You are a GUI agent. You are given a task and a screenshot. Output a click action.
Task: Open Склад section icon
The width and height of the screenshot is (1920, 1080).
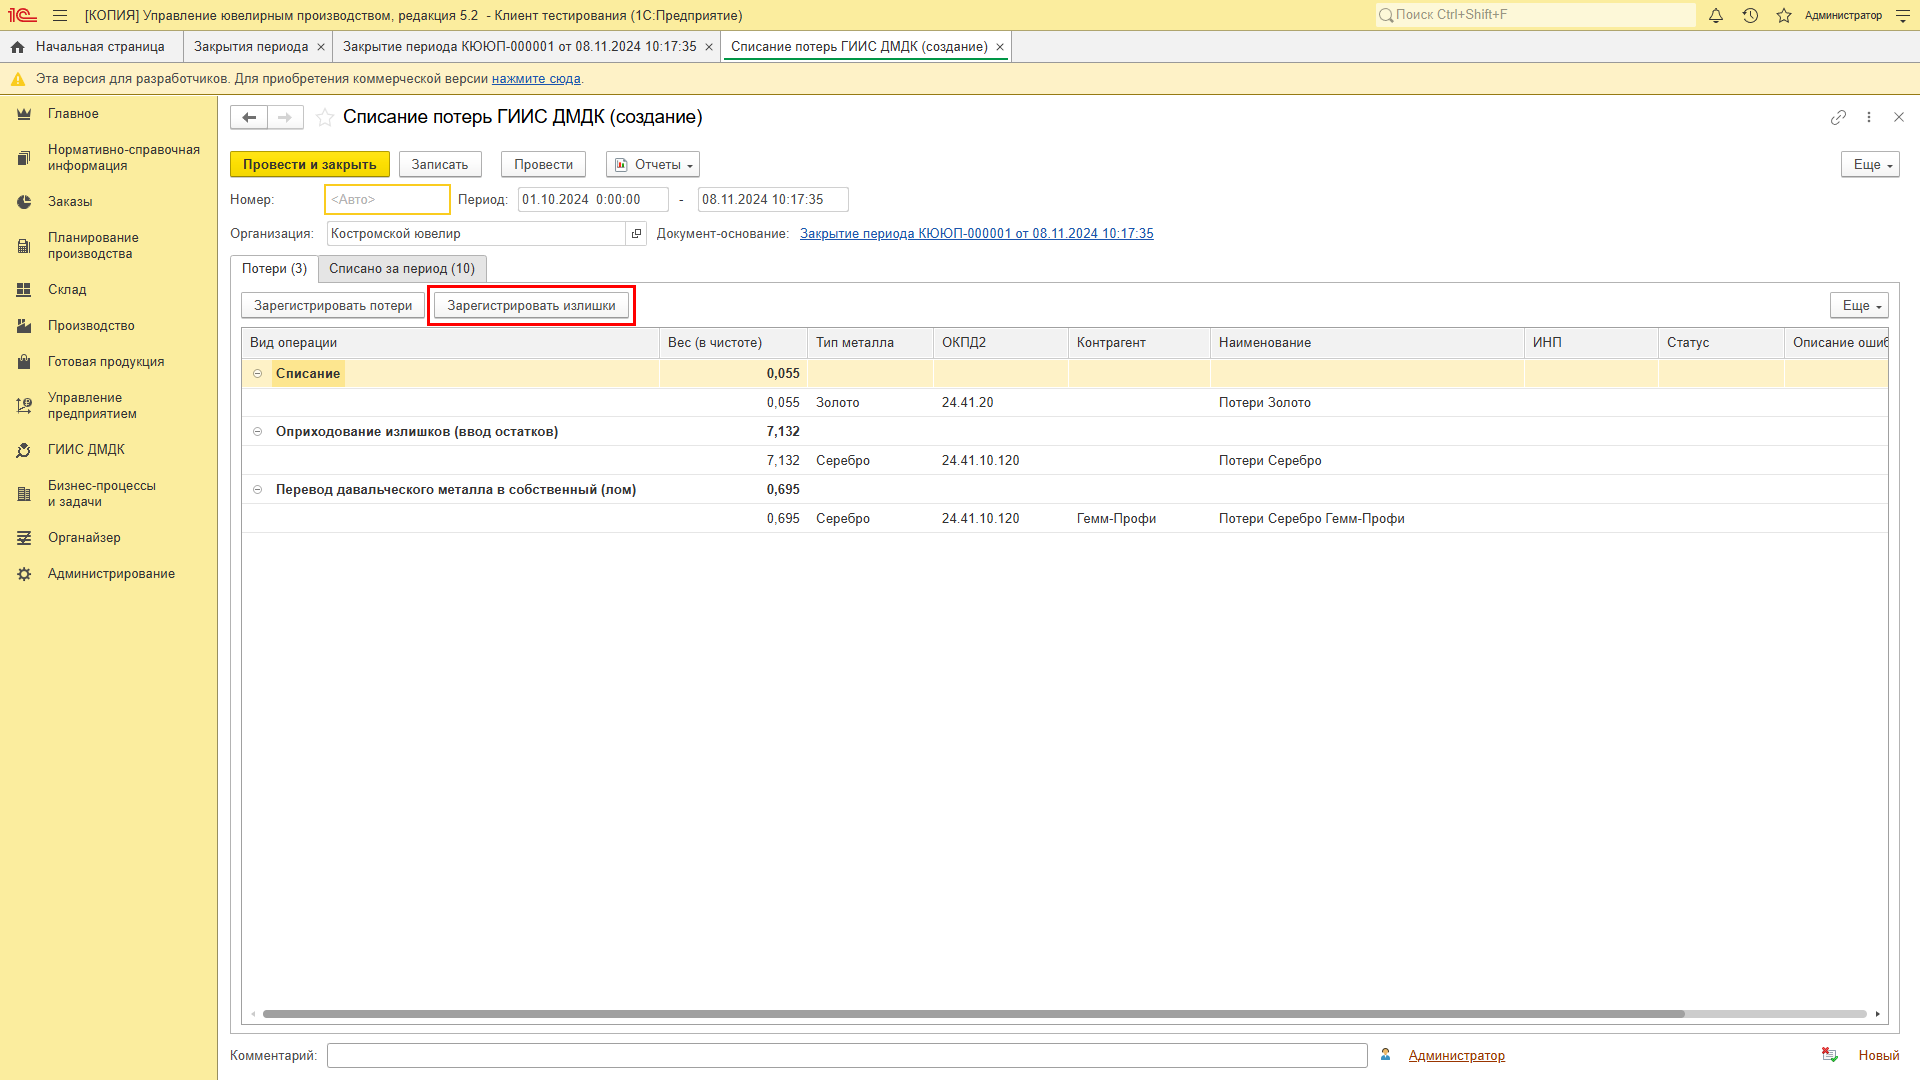pyautogui.click(x=24, y=290)
